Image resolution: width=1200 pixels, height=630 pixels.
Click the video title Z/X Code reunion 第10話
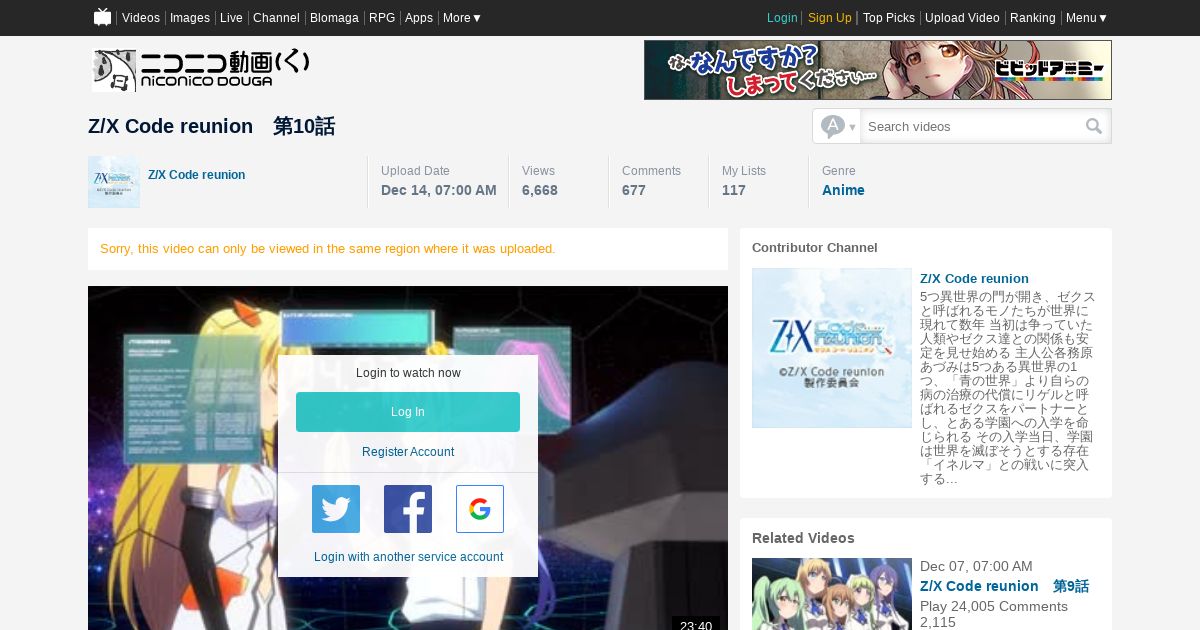pos(211,126)
